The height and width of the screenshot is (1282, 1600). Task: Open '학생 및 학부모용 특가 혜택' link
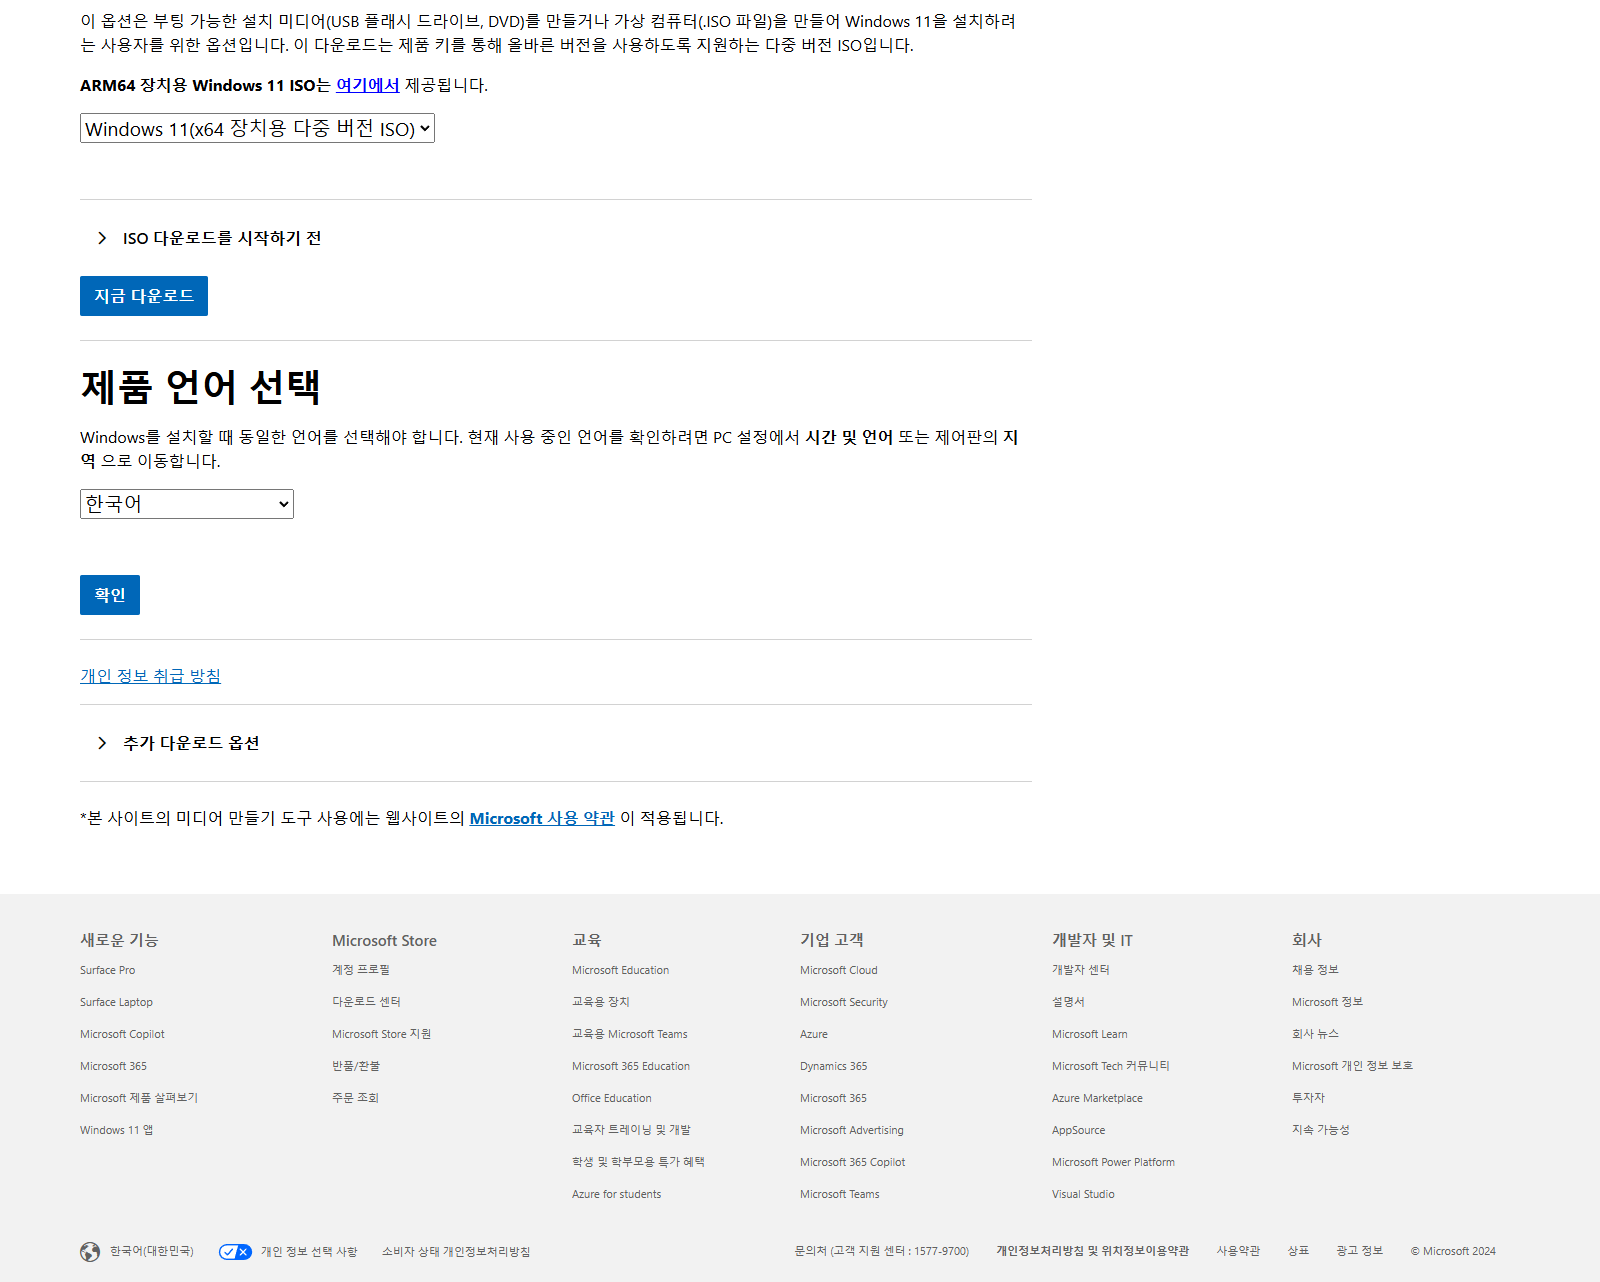click(x=638, y=1162)
